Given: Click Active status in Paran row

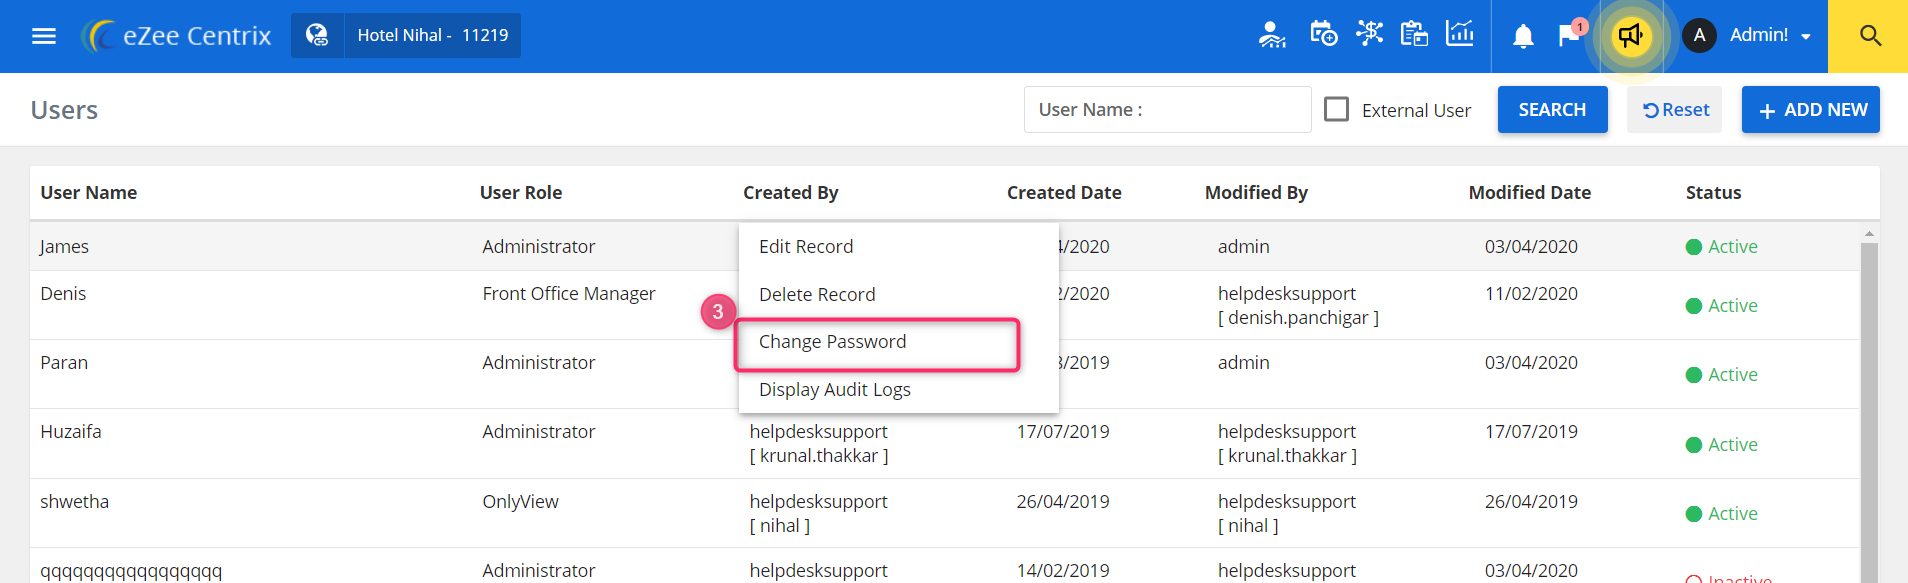Looking at the screenshot, I should click(1722, 374).
